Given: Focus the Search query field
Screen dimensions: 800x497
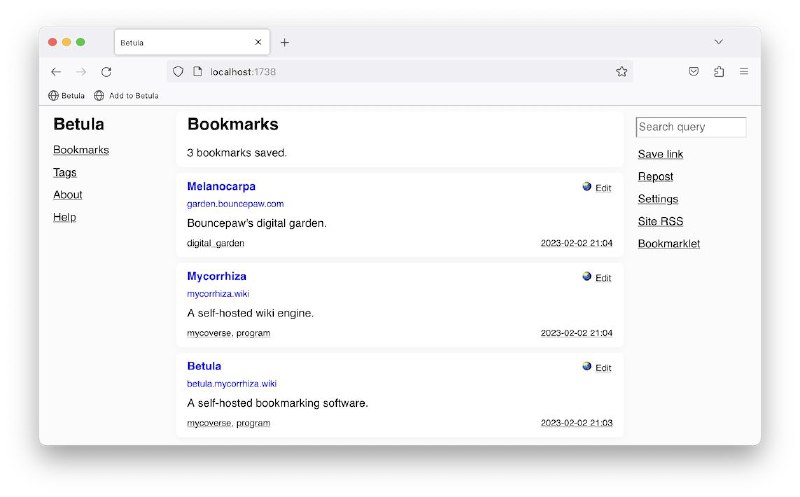Looking at the screenshot, I should coord(691,127).
